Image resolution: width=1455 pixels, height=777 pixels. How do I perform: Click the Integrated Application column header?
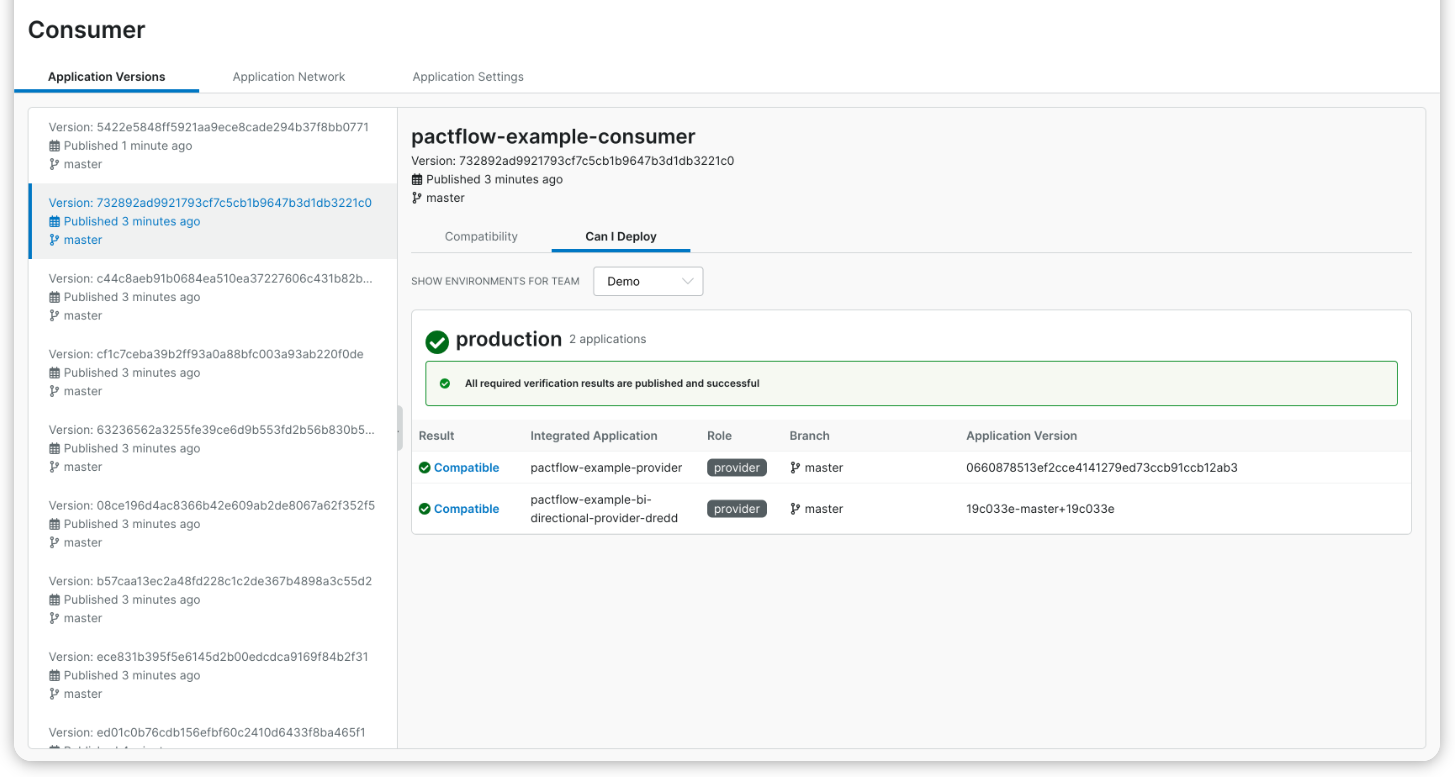click(x=594, y=436)
